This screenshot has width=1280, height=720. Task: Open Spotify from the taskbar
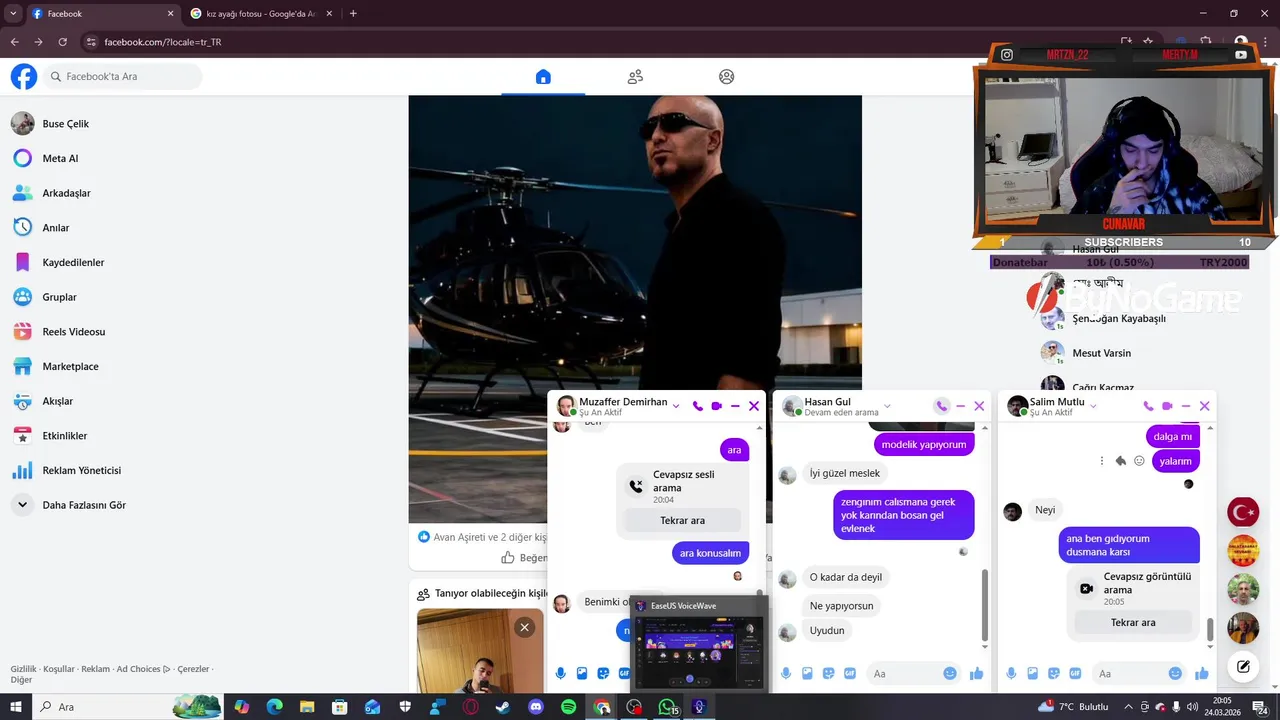[x=568, y=707]
